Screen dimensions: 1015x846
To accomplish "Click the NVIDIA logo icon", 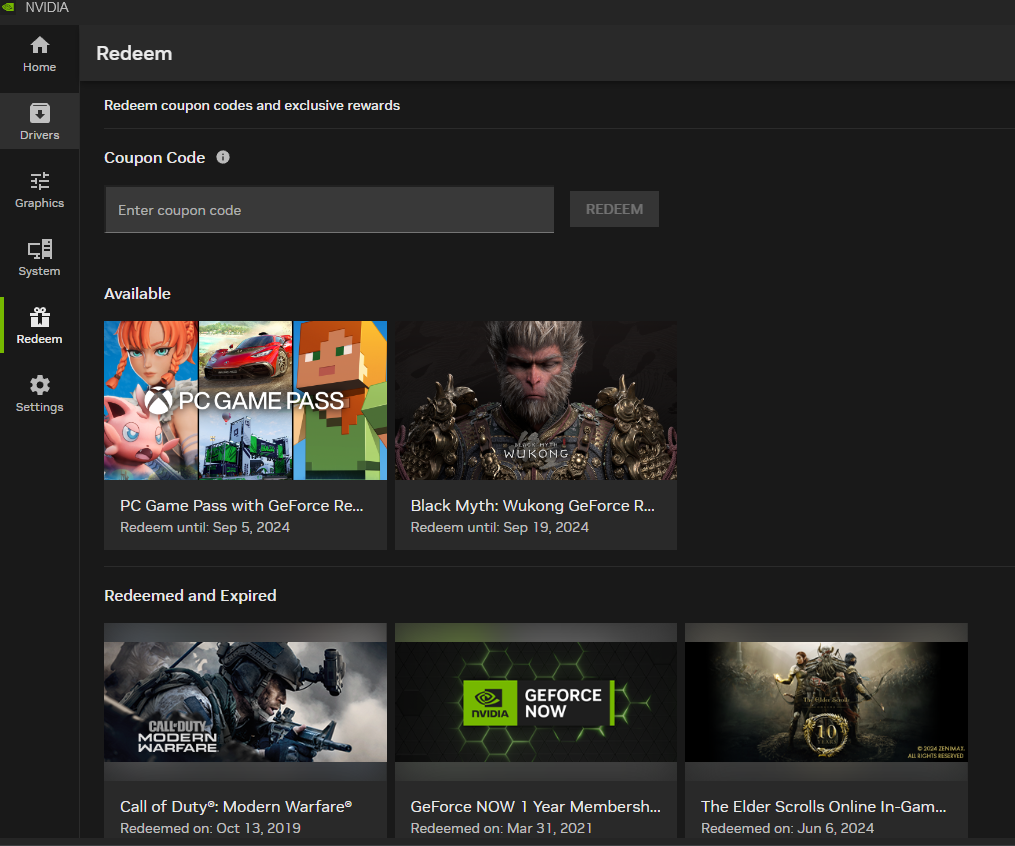I will (8, 7).
